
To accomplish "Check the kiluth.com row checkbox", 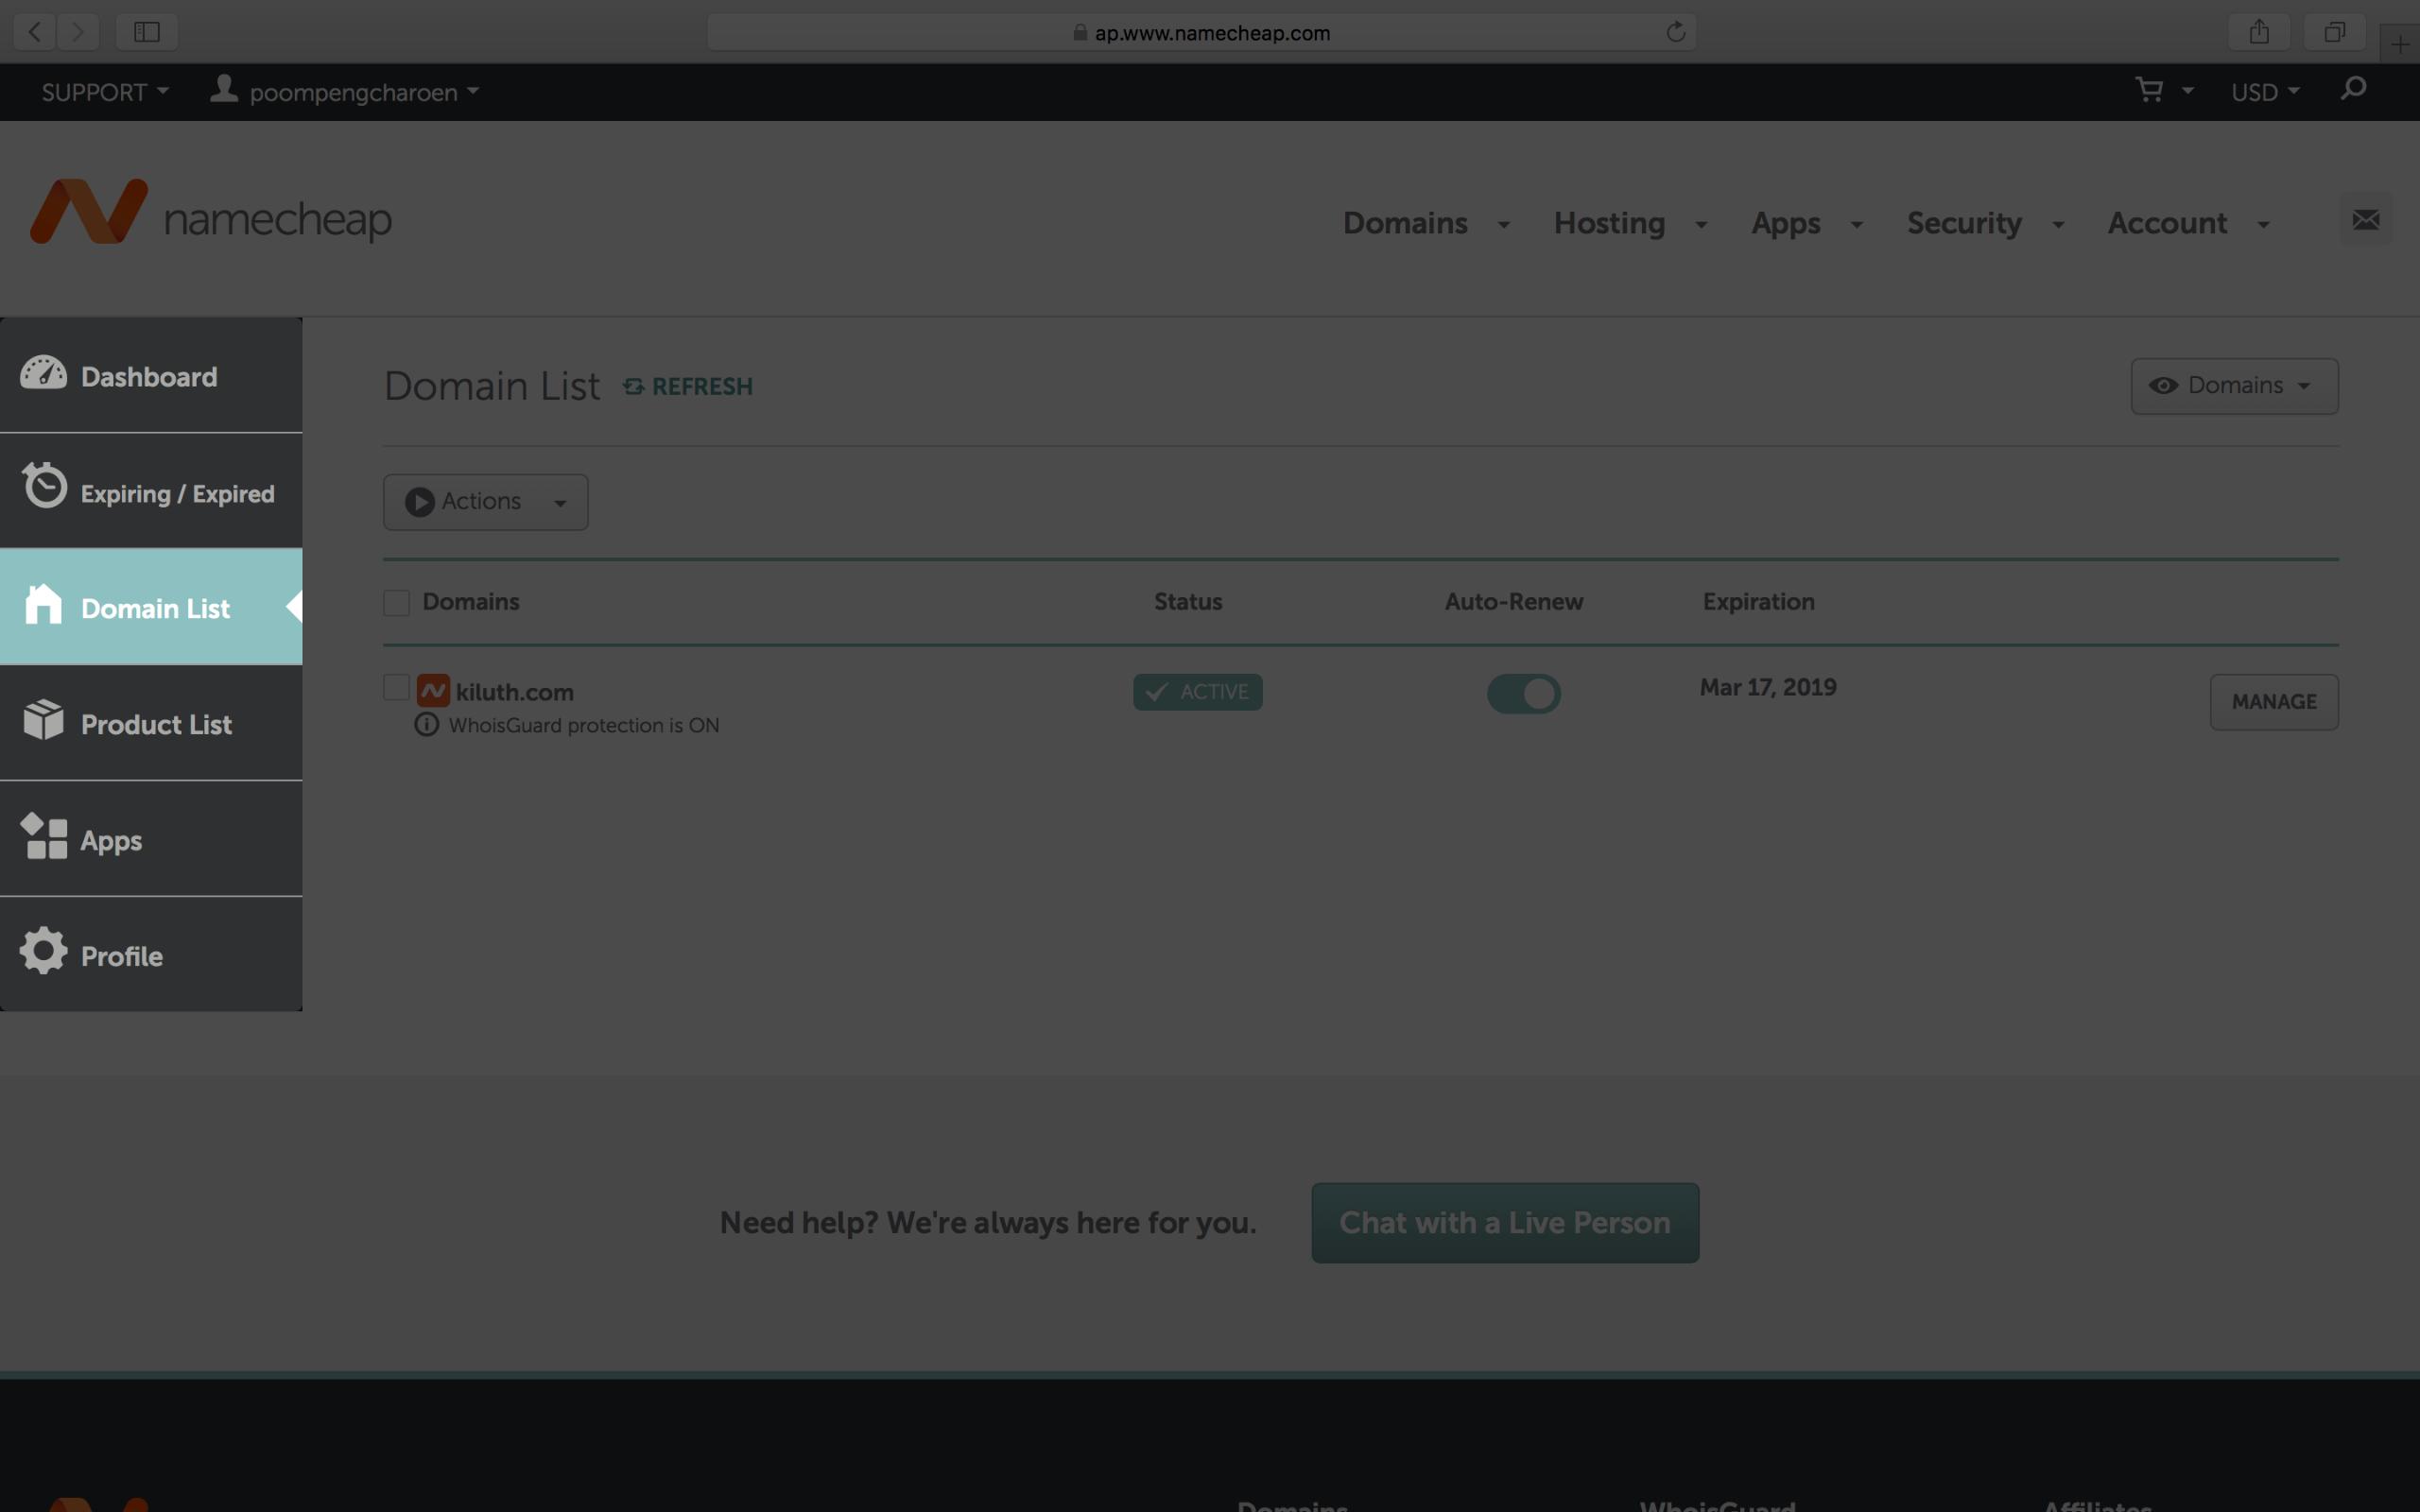I will [396, 687].
